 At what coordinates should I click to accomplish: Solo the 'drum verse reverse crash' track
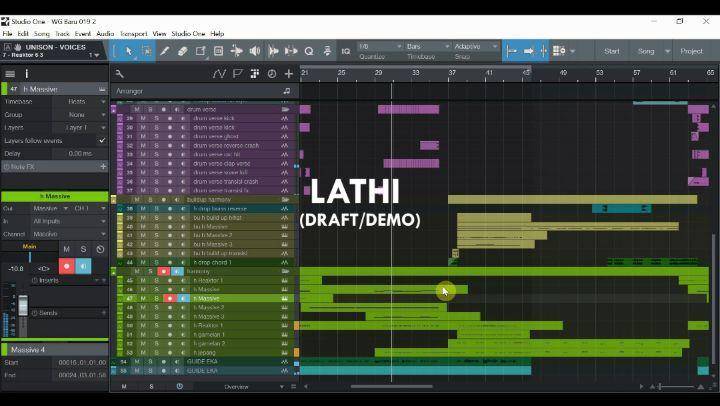156,145
